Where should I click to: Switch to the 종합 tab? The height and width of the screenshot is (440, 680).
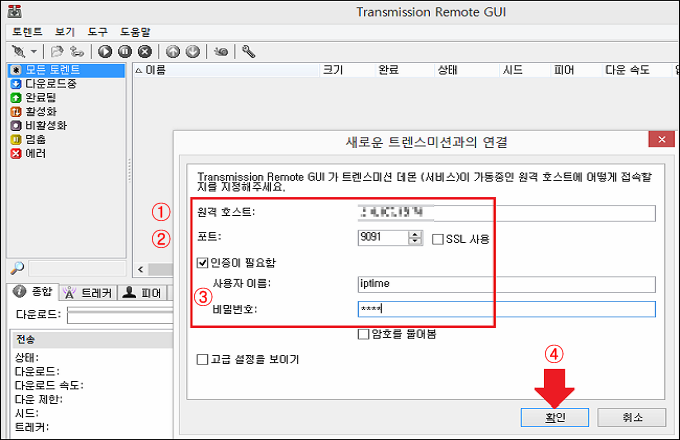pyautogui.click(x=33, y=292)
